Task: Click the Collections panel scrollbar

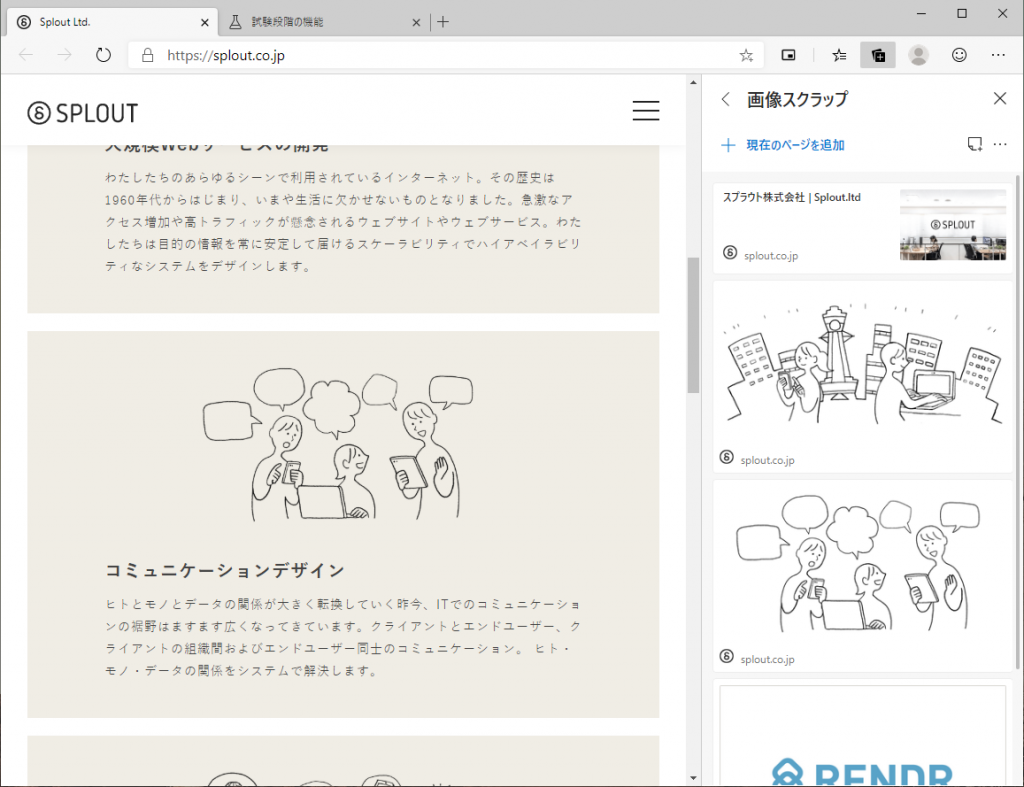Action: (1017, 422)
